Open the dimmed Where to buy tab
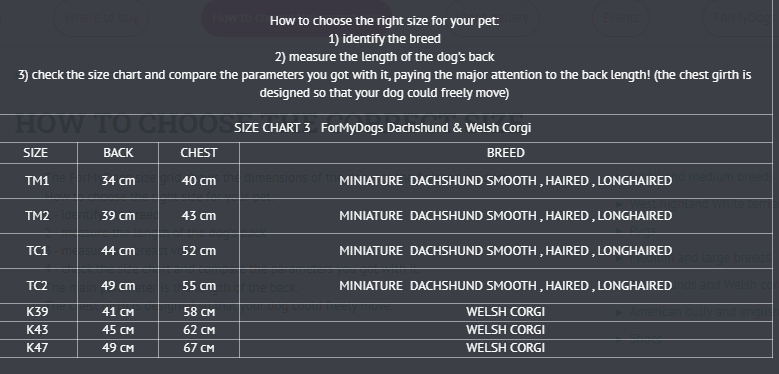Screen dimensions: 779x374 (101, 18)
